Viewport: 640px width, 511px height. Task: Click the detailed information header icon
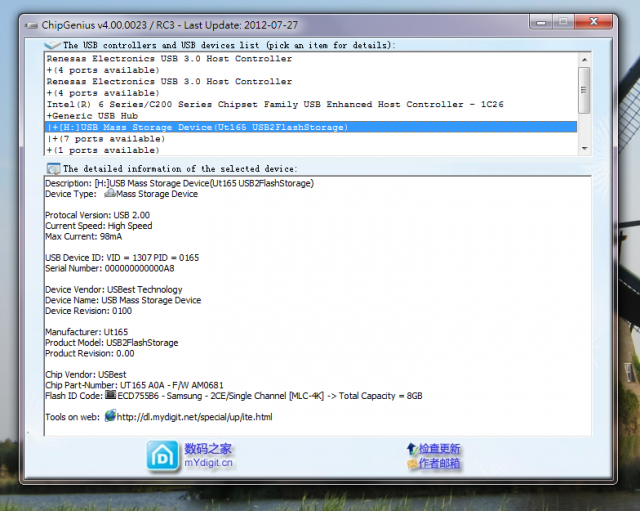(53, 169)
